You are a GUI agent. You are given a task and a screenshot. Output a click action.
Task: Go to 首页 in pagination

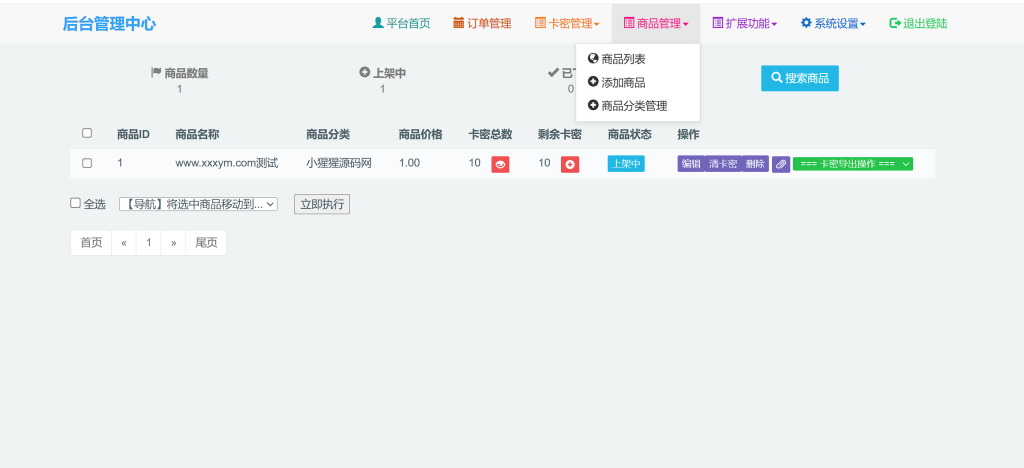(91, 243)
